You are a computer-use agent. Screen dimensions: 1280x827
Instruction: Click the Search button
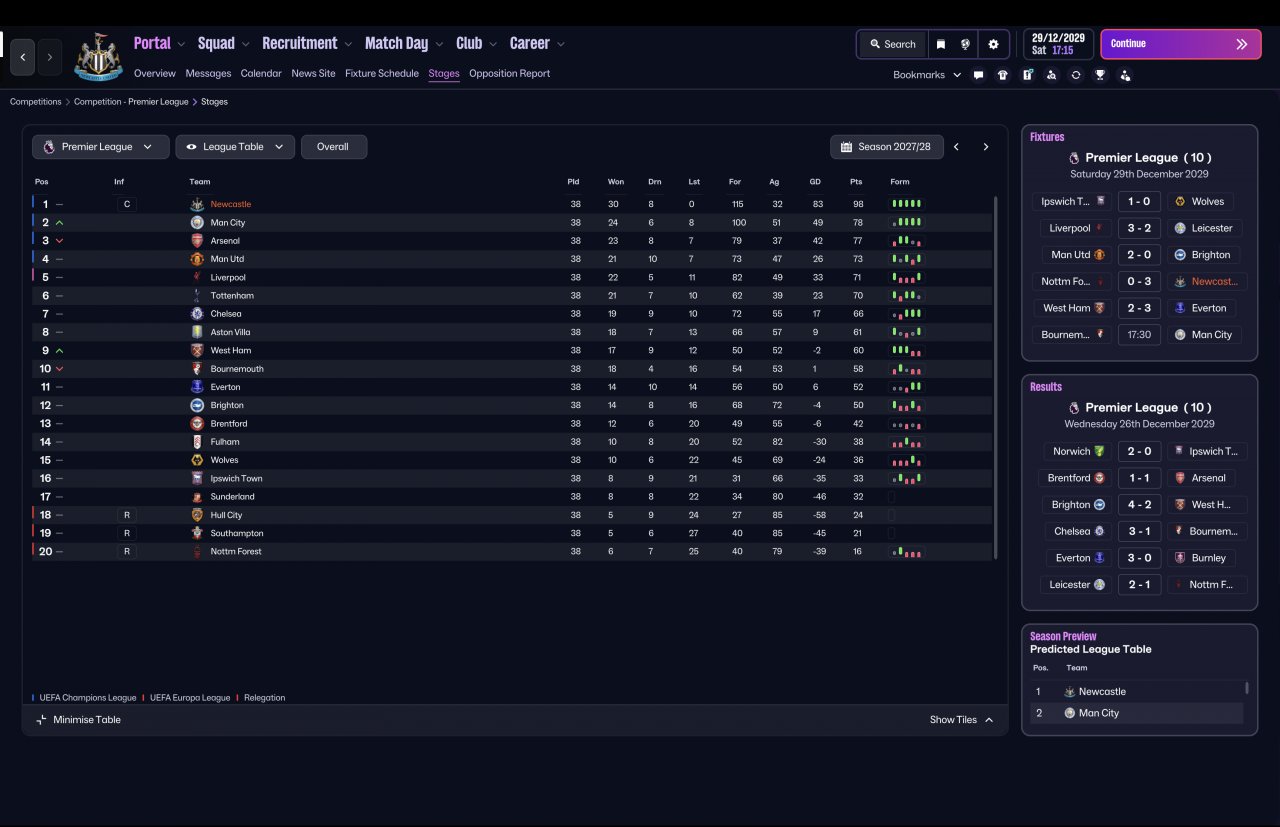pos(893,44)
